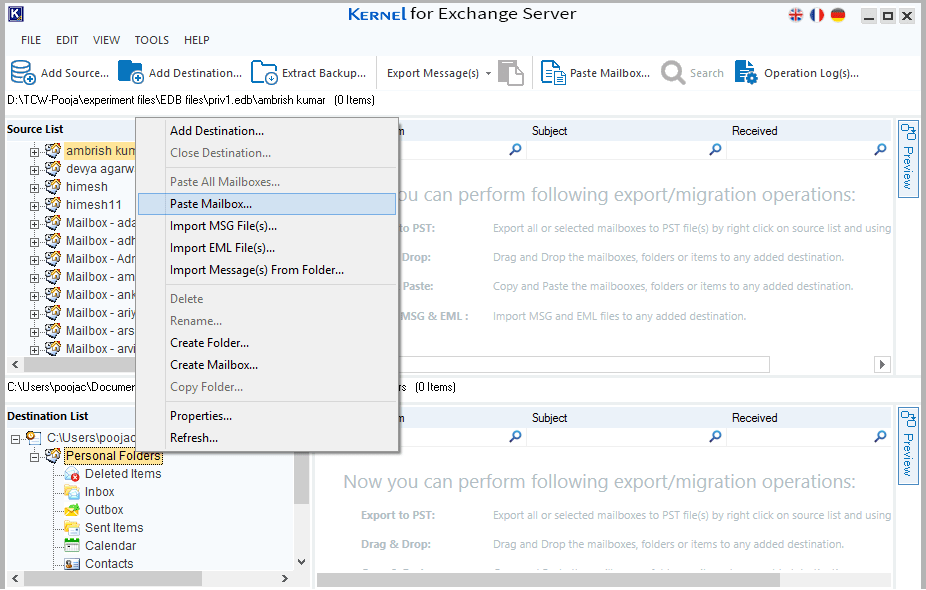
Task: Click the Paste Mailbox toolbar icon
Action: (x=553, y=73)
